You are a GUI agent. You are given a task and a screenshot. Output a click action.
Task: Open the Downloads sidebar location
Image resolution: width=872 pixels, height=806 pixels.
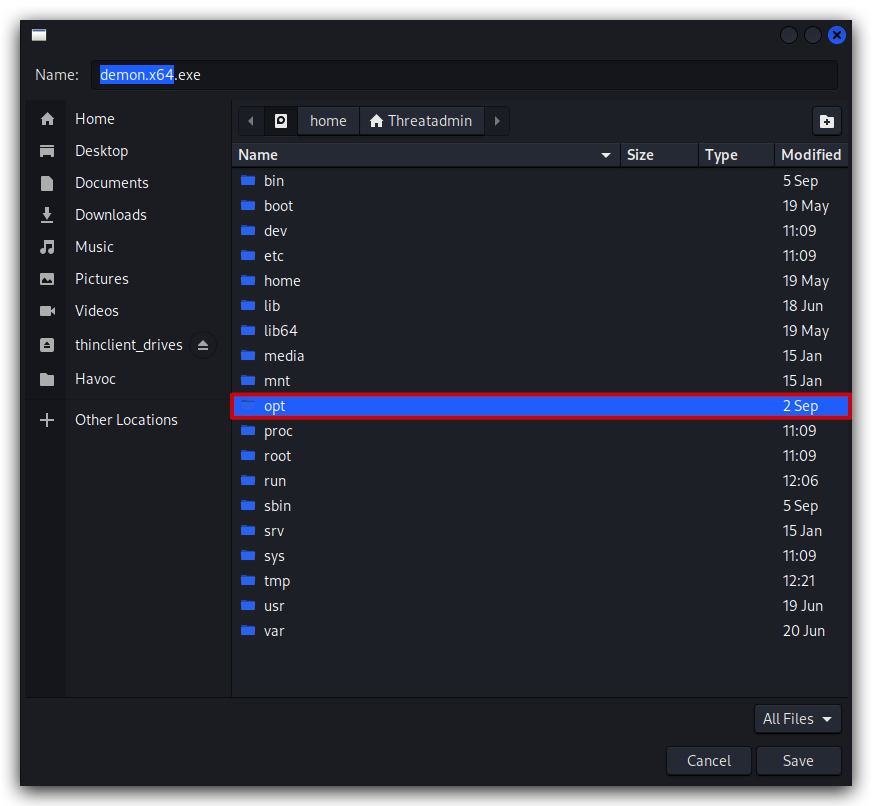pos(111,215)
